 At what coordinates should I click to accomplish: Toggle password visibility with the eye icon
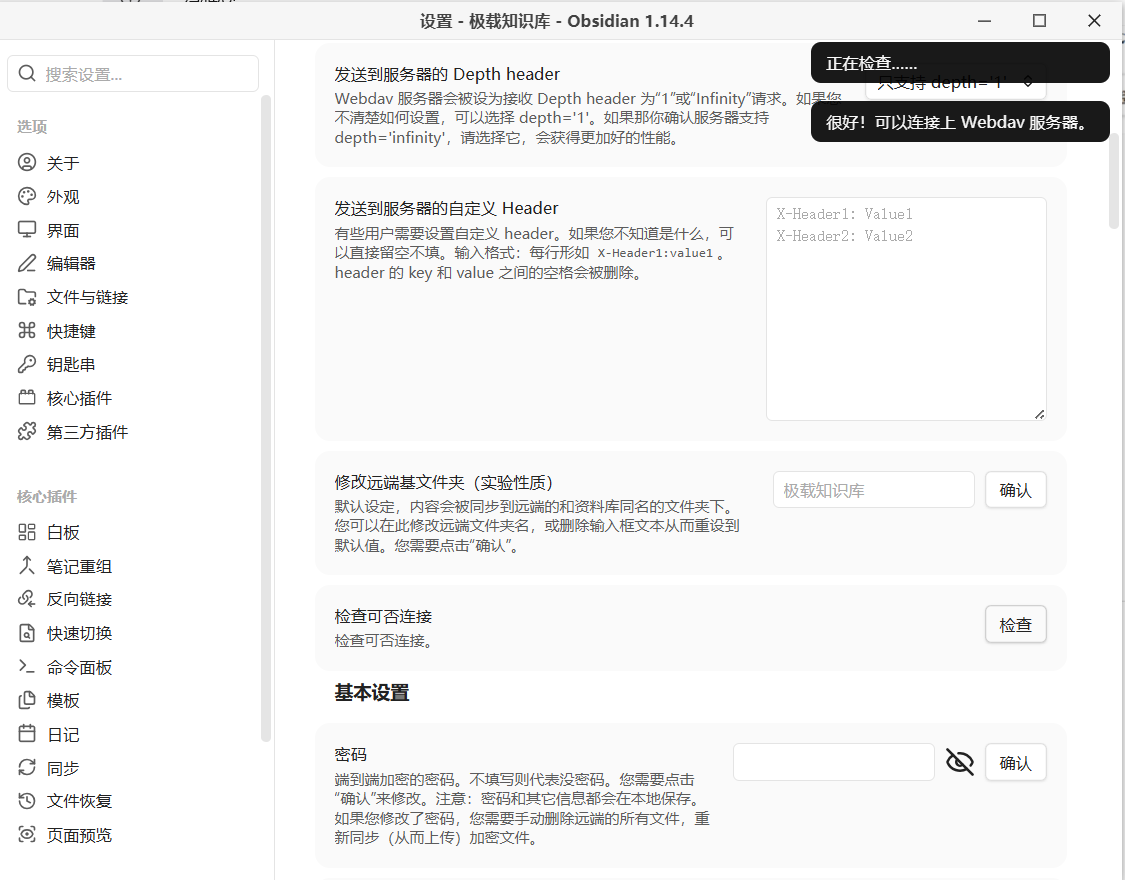coord(960,762)
